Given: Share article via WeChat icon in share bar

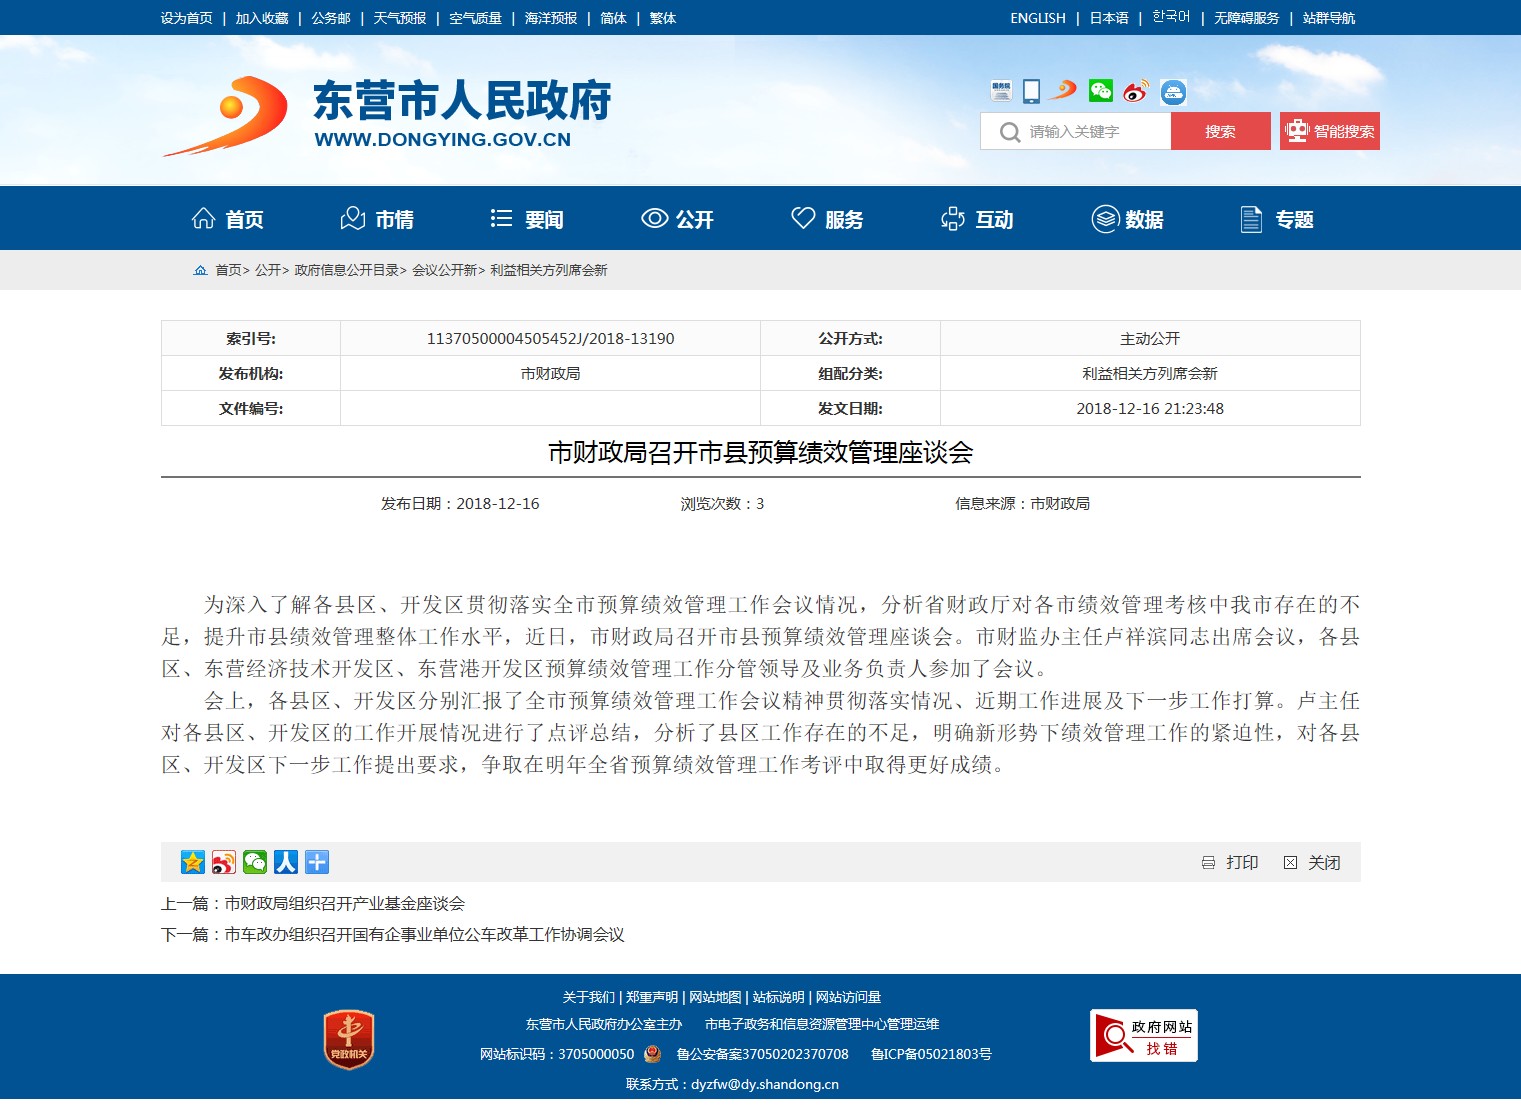Looking at the screenshot, I should tap(255, 862).
